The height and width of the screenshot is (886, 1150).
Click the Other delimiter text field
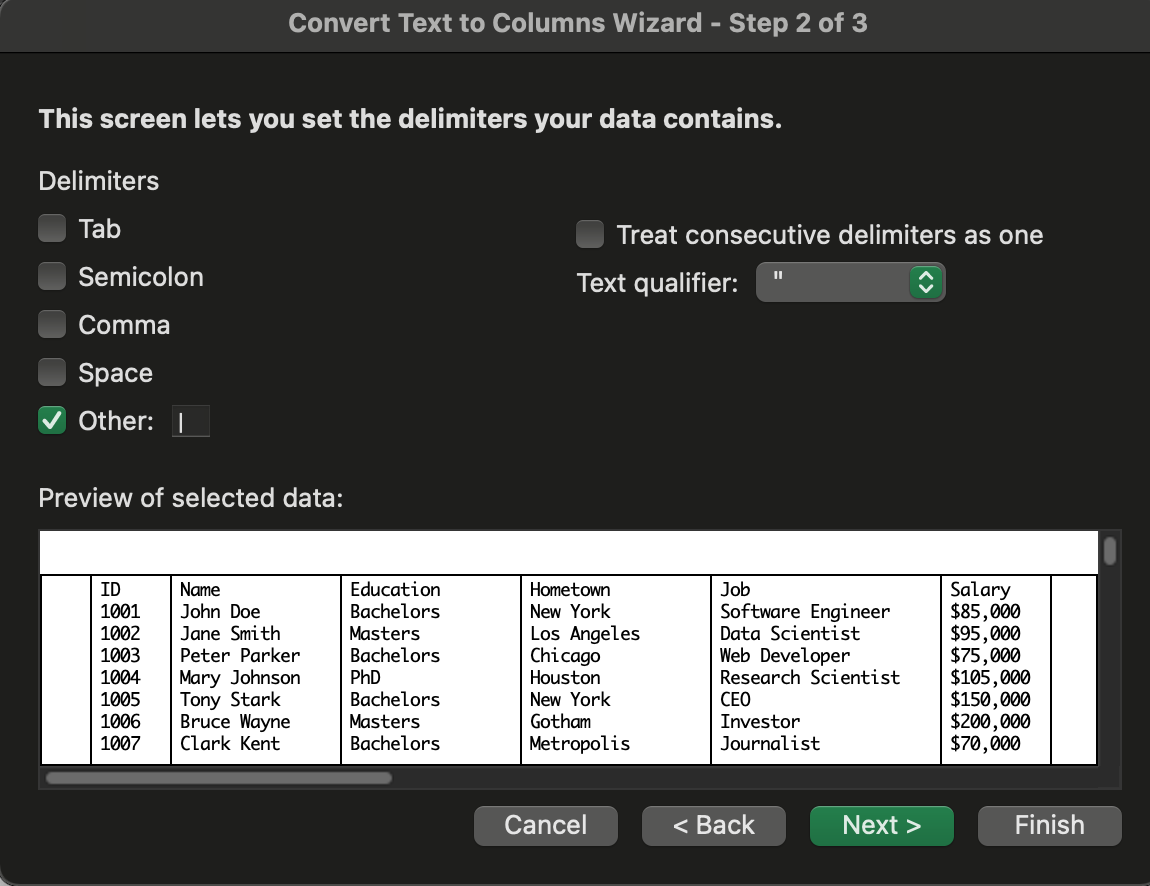tap(191, 422)
